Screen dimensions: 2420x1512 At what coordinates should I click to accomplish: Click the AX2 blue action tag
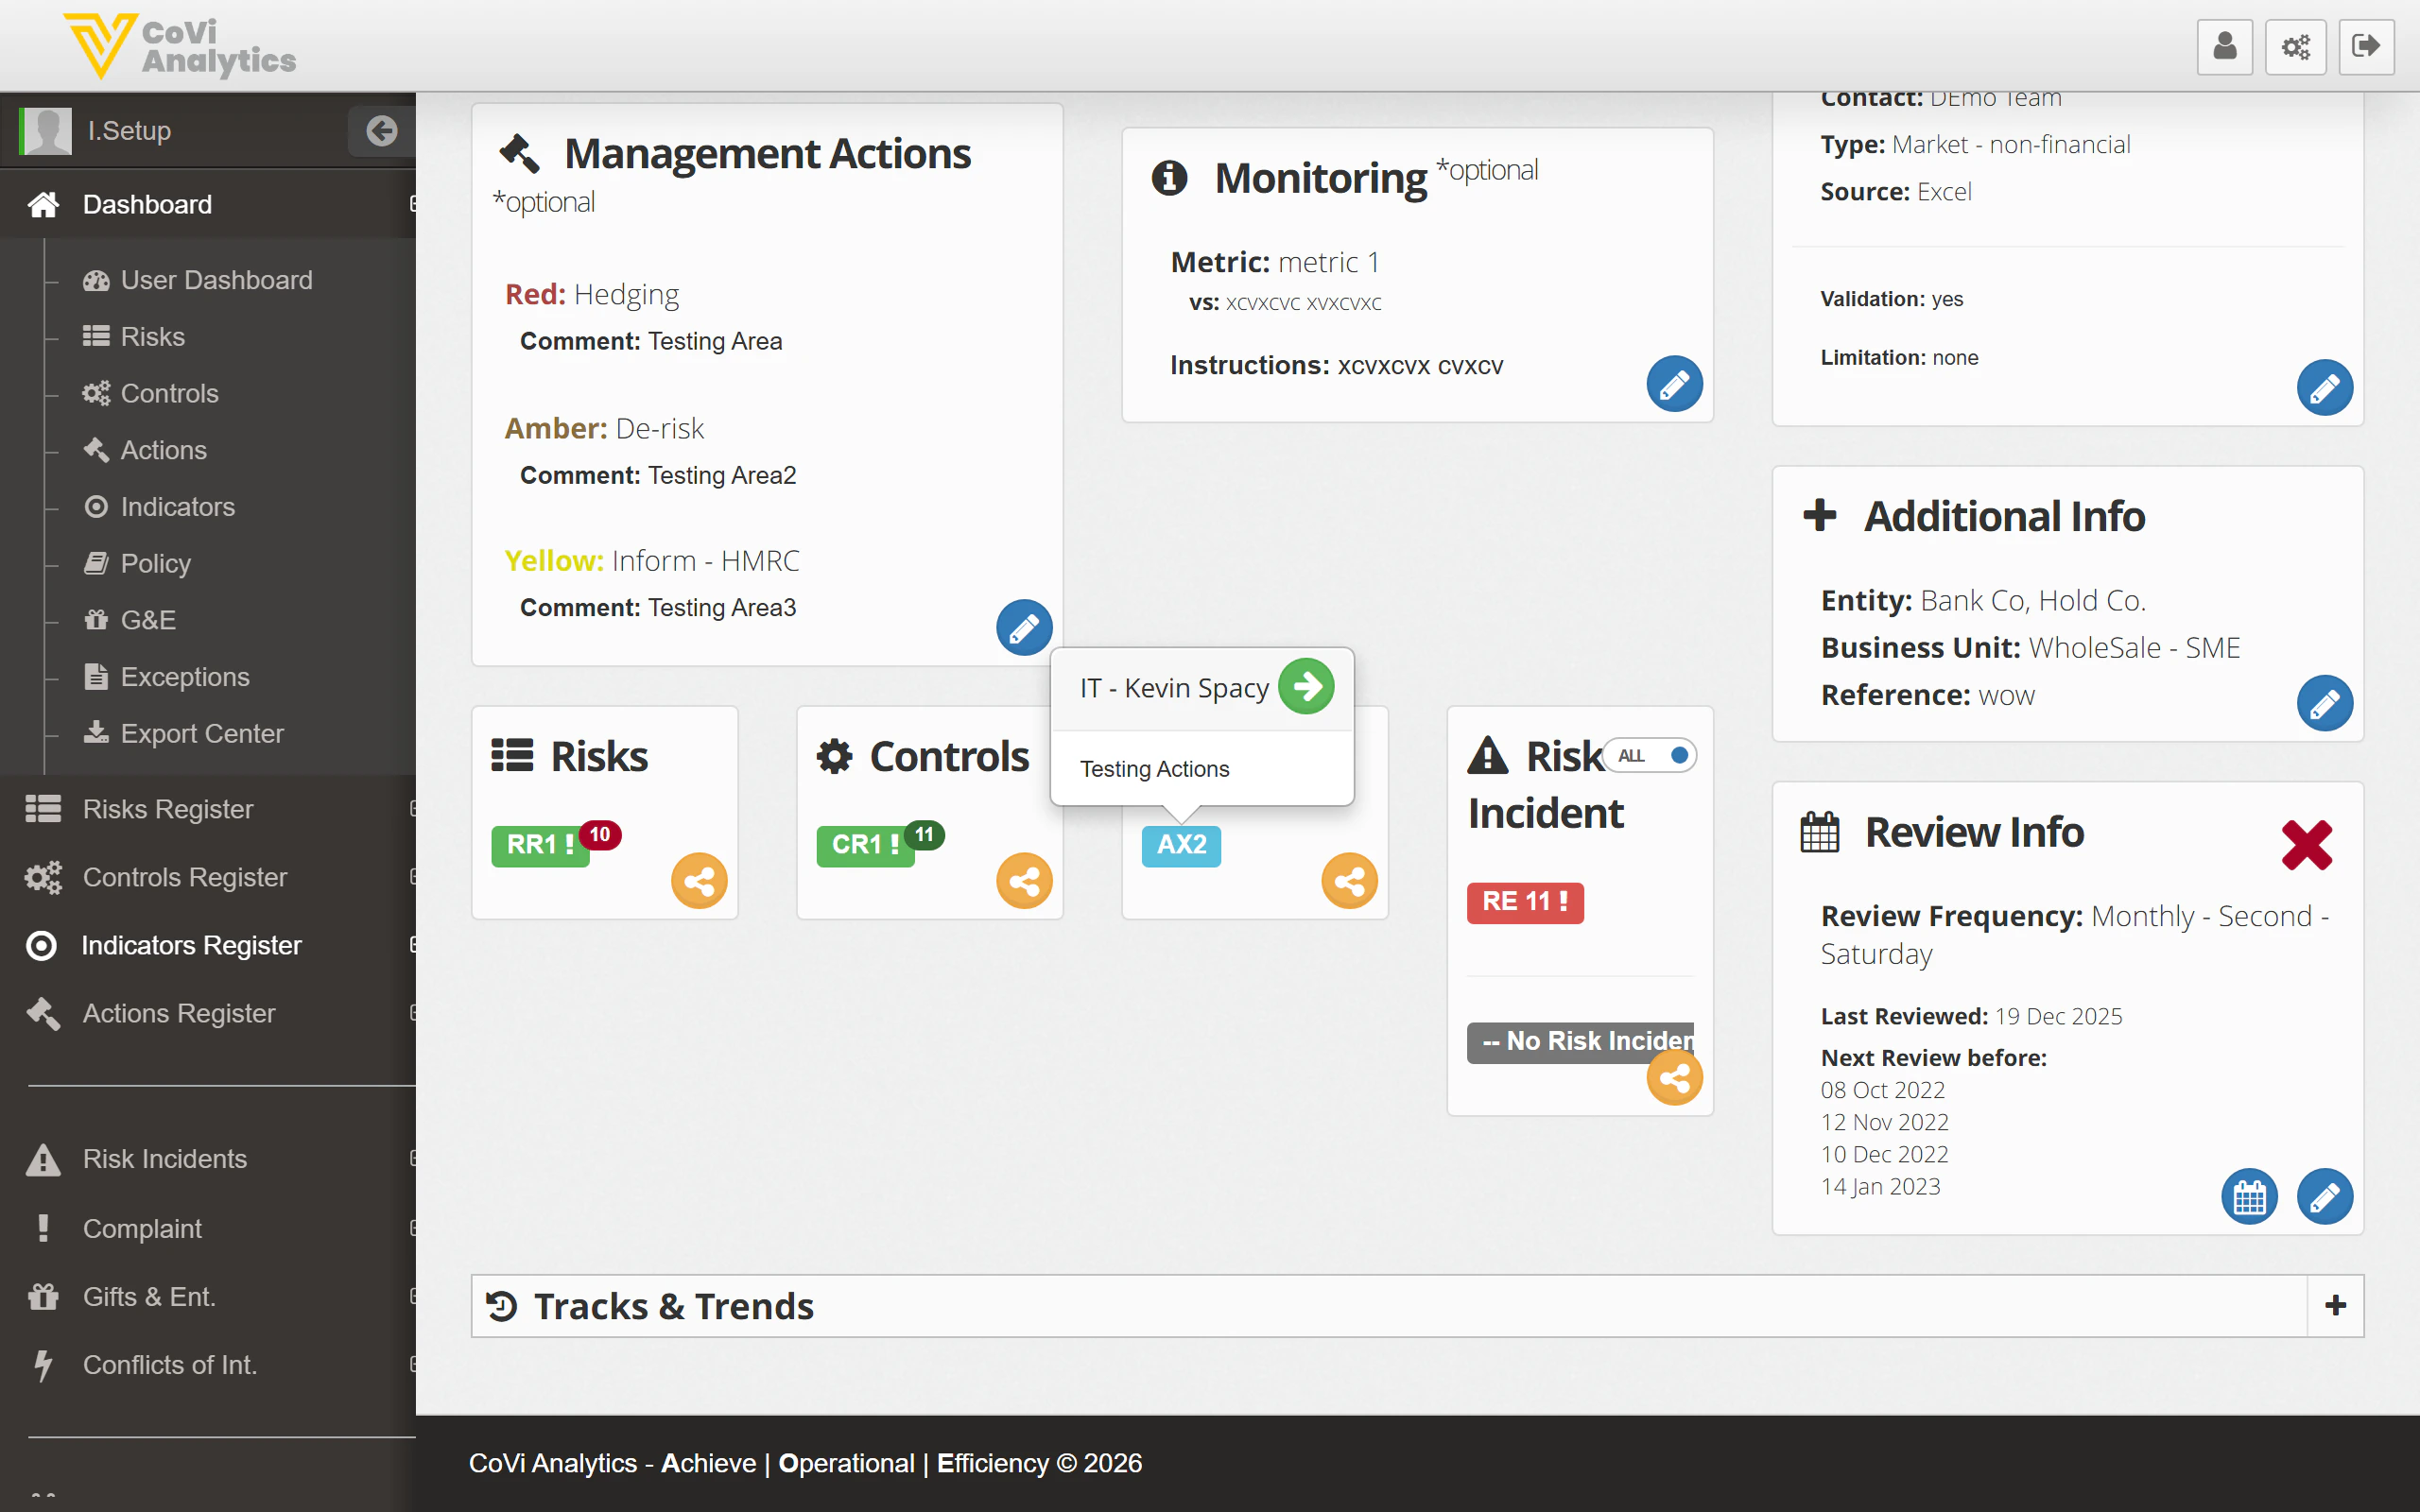click(1181, 845)
